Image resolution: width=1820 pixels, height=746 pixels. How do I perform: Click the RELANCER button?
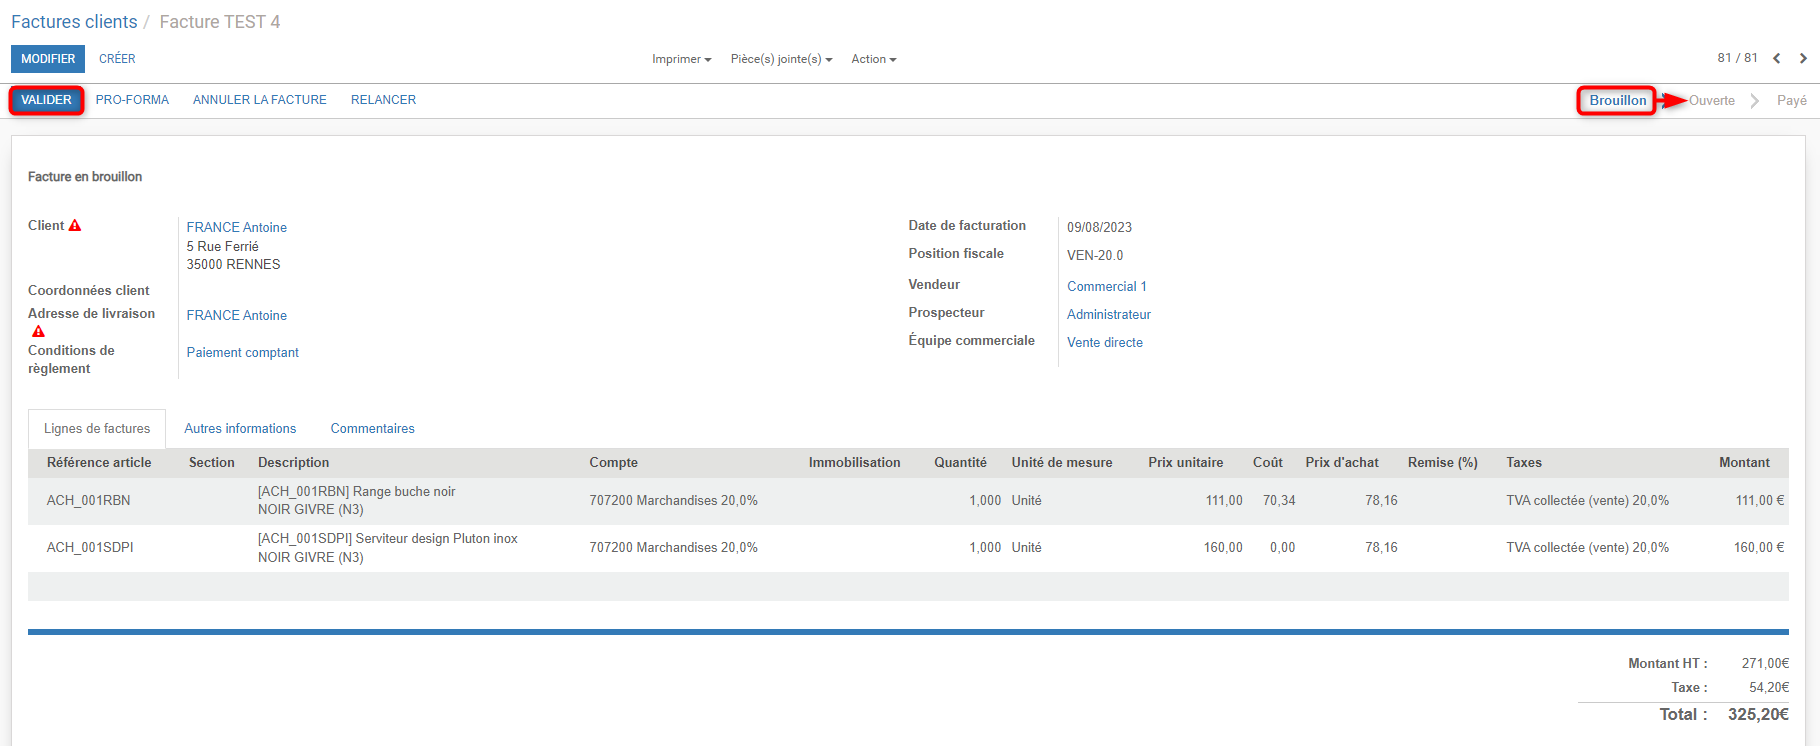pos(383,100)
